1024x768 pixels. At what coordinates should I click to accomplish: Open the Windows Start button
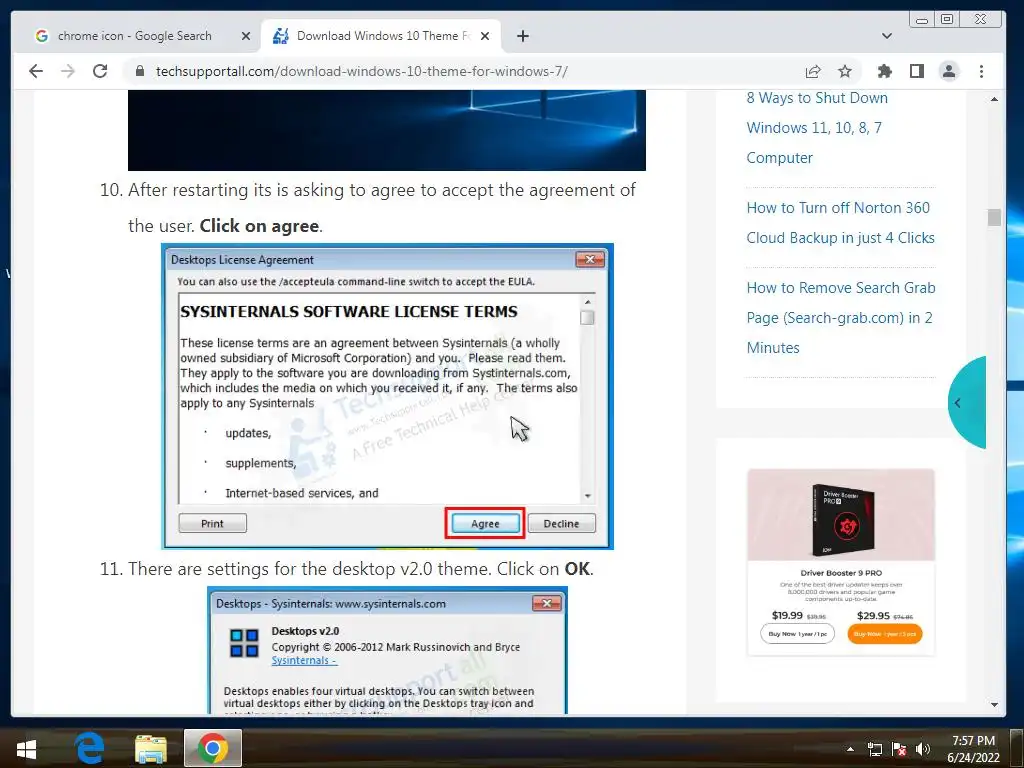[26, 748]
